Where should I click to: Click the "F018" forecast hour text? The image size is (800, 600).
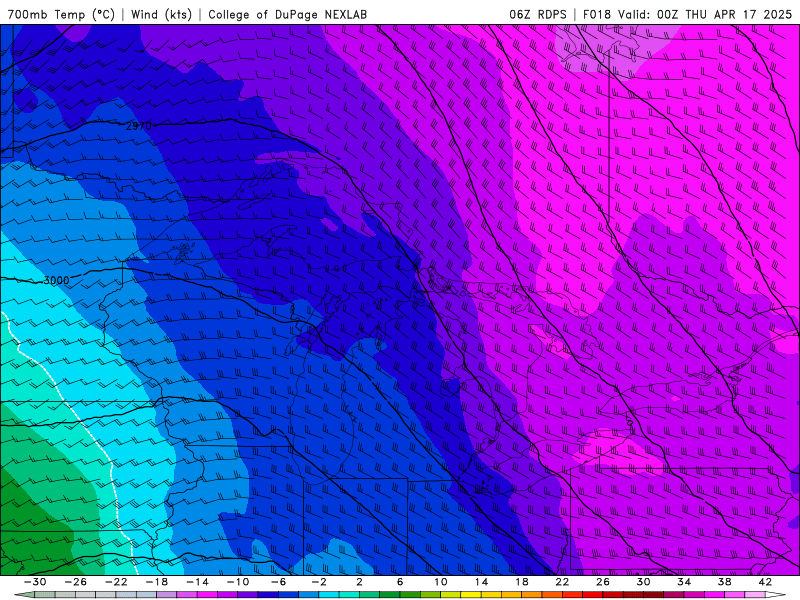596,14
